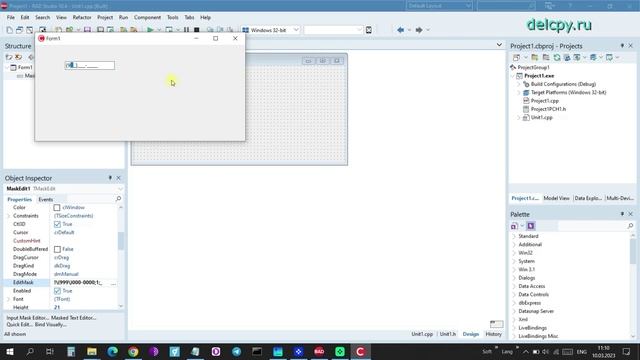640x360 pixels.
Task: Open the File menu
Action: click(x=11, y=18)
